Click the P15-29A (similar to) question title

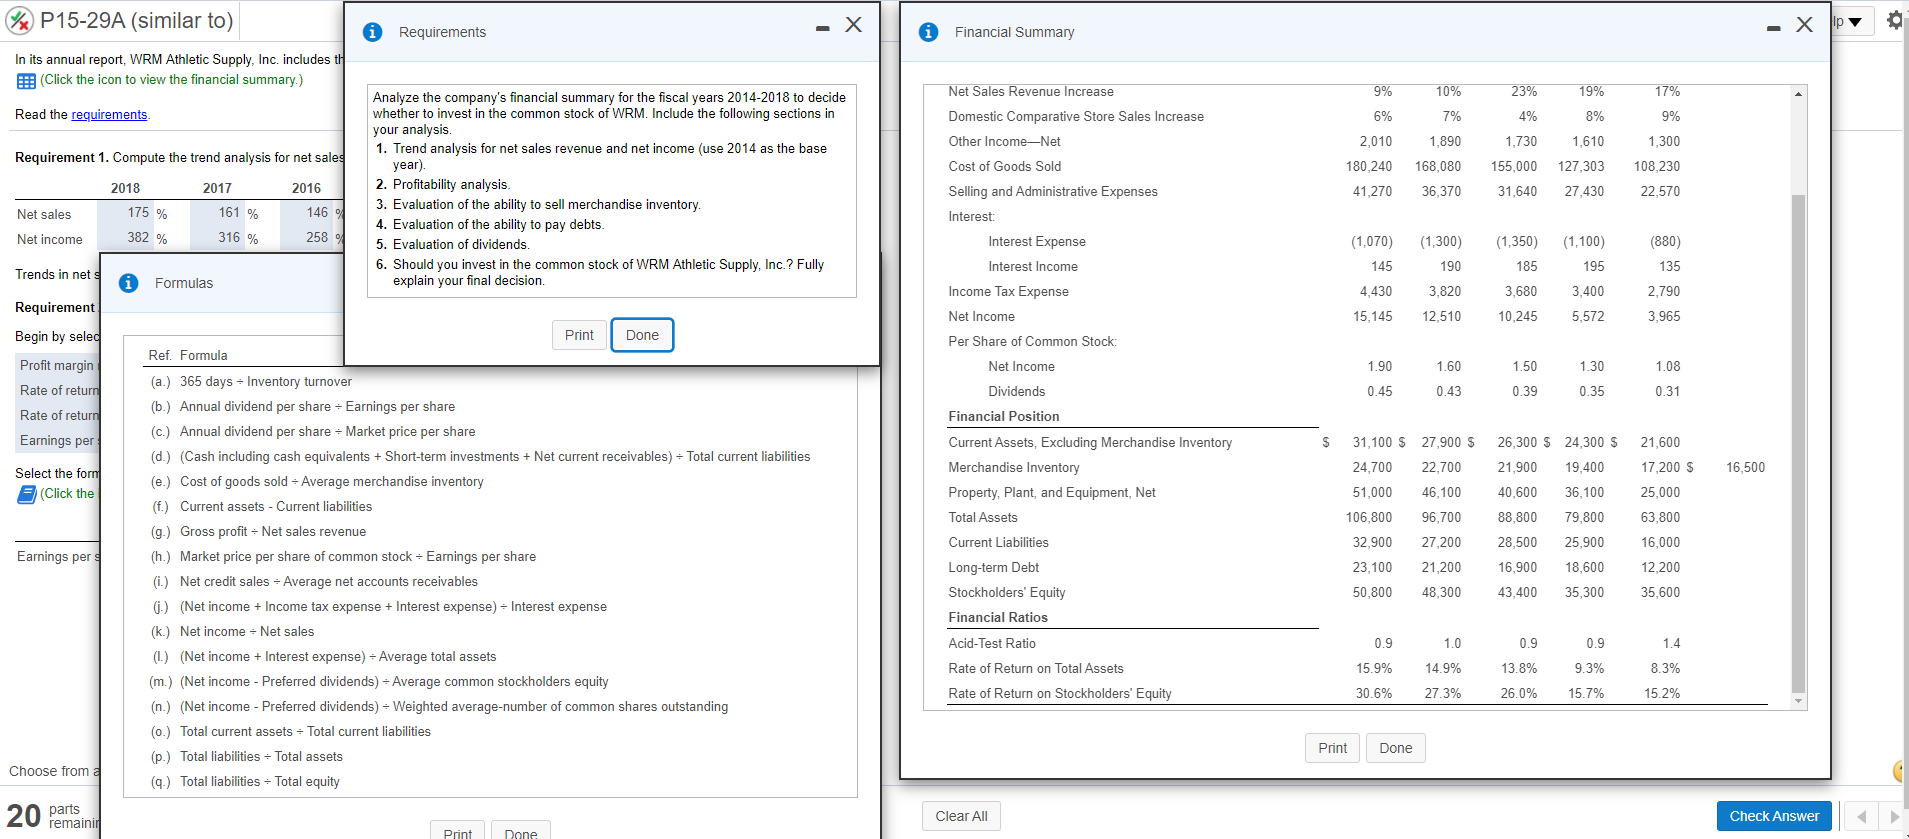coord(137,20)
